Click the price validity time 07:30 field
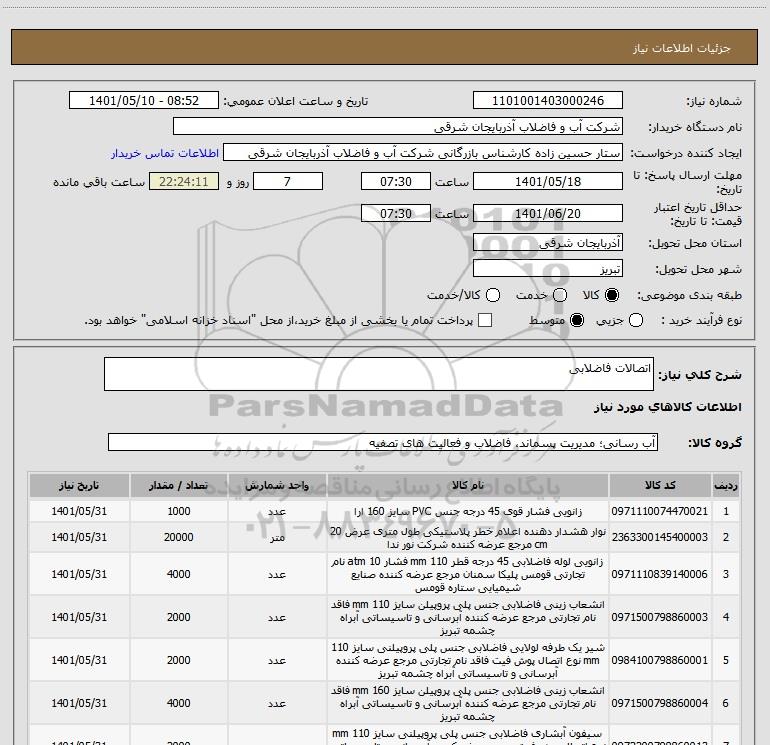 396,214
